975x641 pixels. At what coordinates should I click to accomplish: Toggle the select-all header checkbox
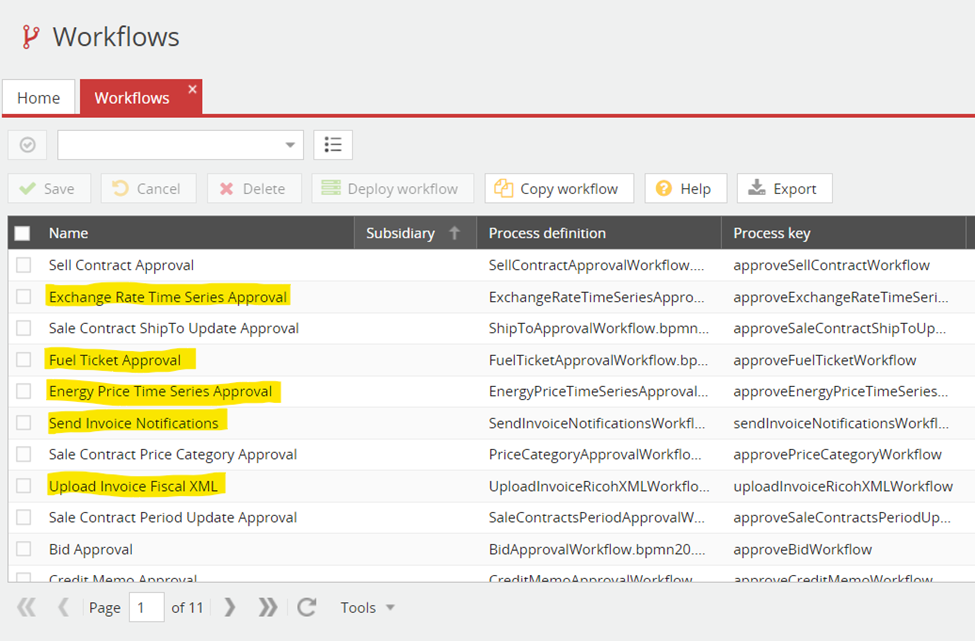(23, 233)
